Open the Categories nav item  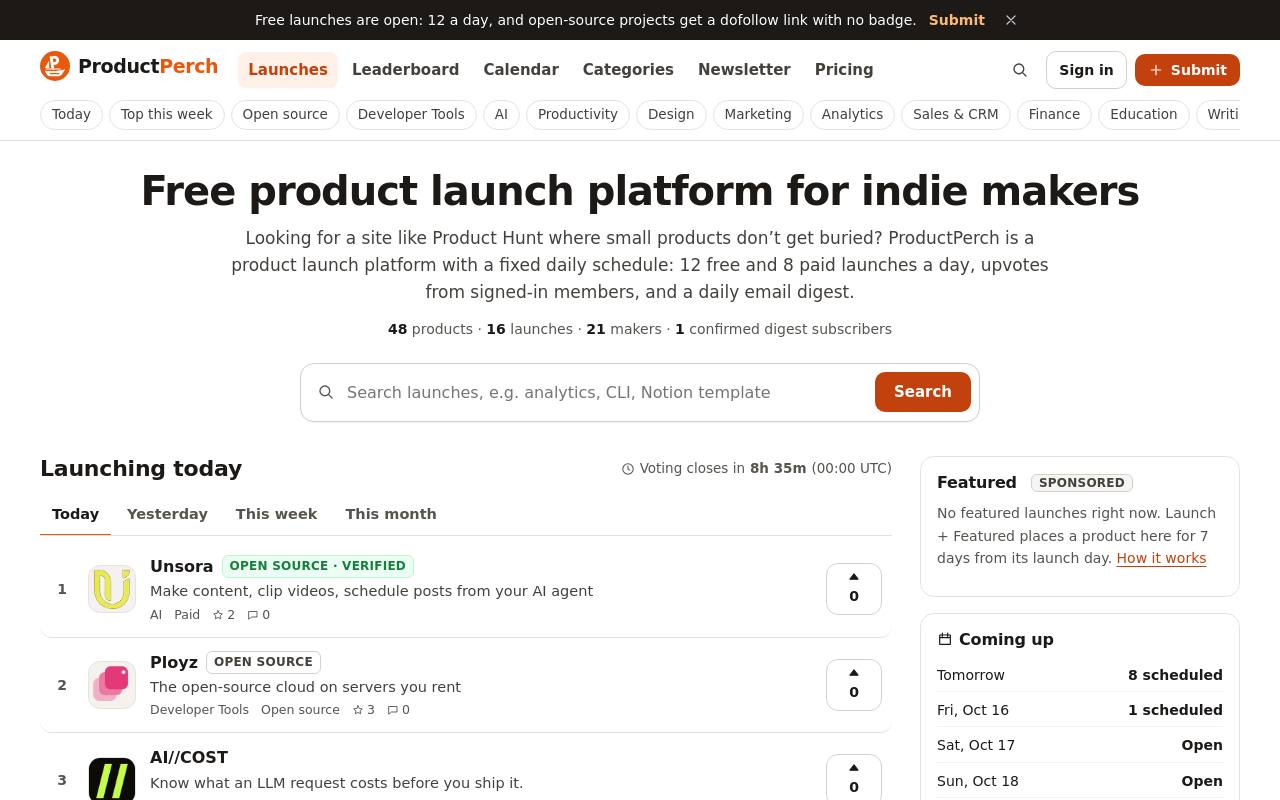coord(628,70)
